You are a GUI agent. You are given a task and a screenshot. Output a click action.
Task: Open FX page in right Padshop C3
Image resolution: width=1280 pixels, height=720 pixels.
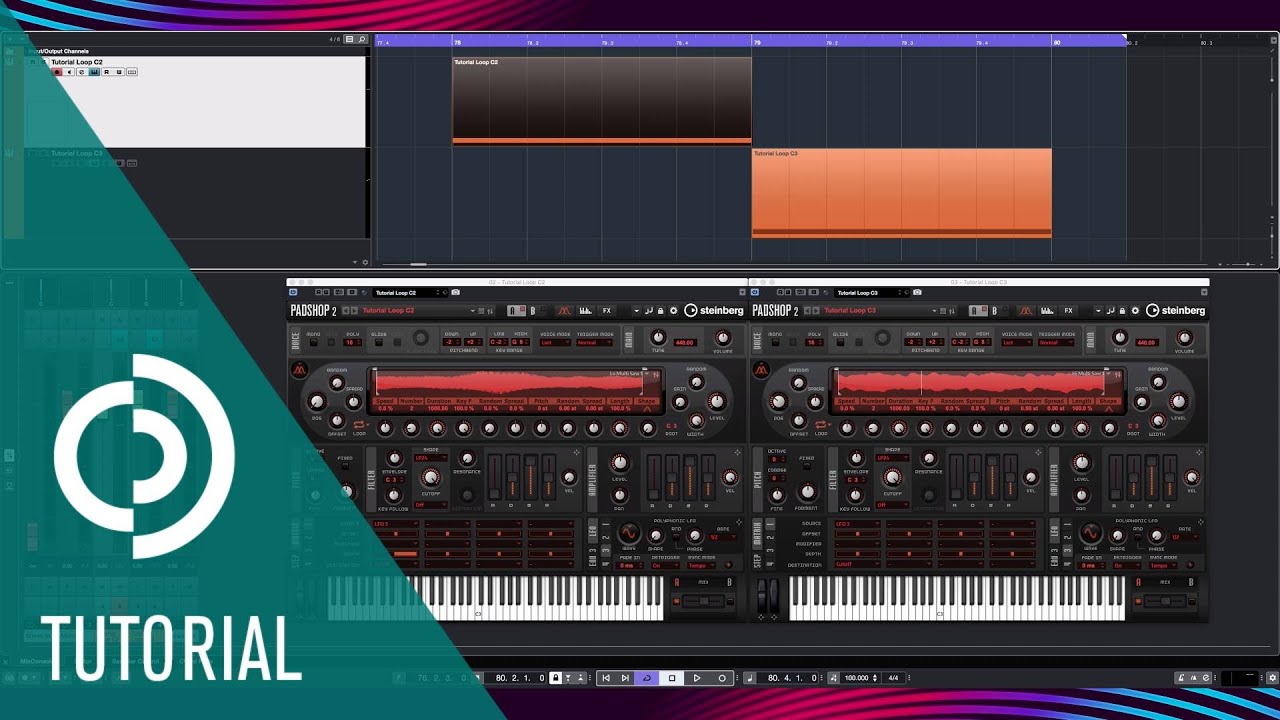point(1068,310)
